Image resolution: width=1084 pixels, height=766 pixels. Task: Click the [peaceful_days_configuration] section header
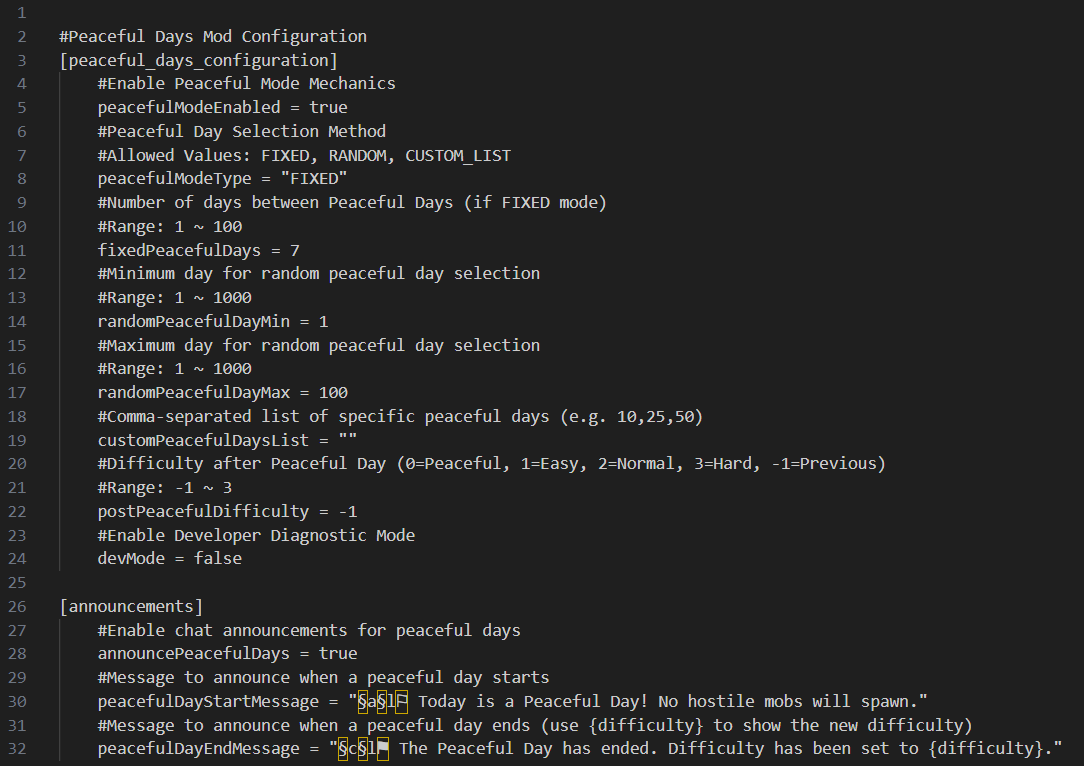click(x=198, y=60)
